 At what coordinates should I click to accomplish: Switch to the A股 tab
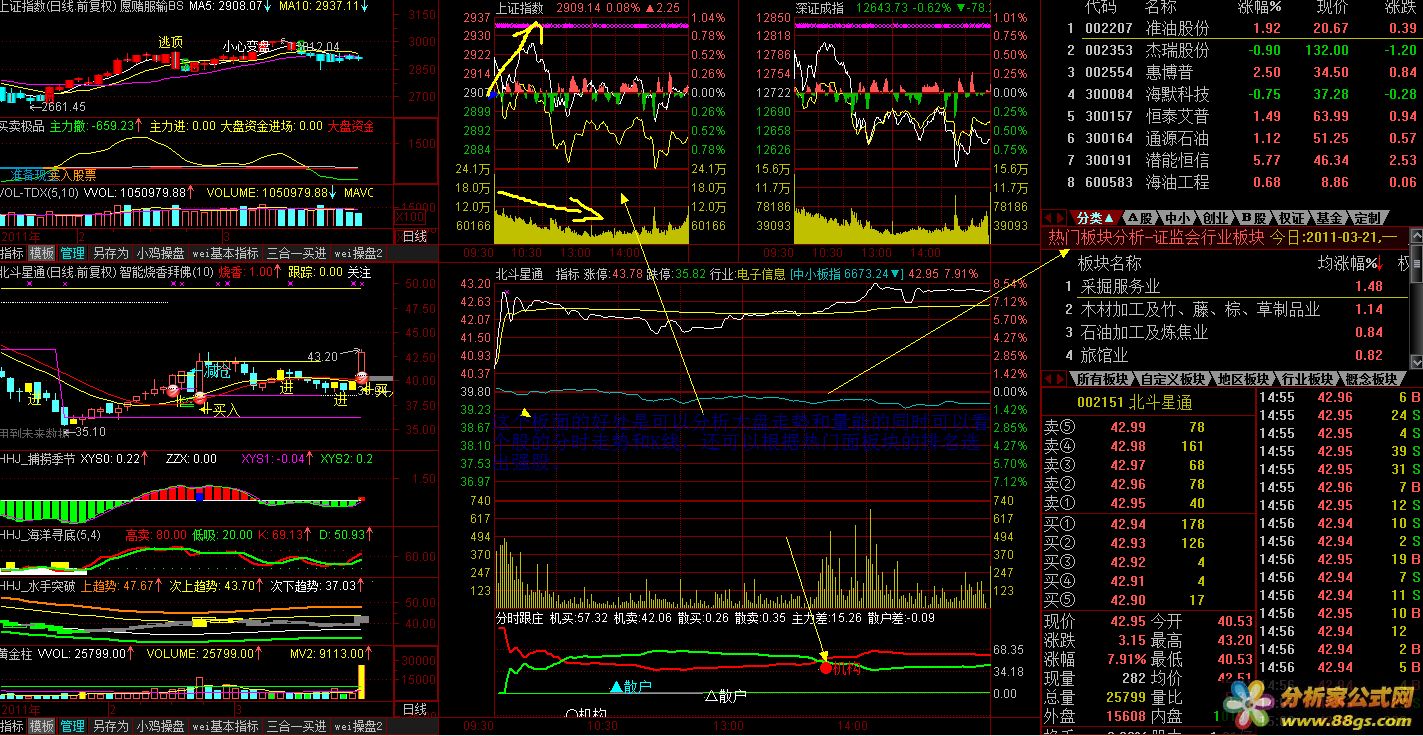[1138, 217]
